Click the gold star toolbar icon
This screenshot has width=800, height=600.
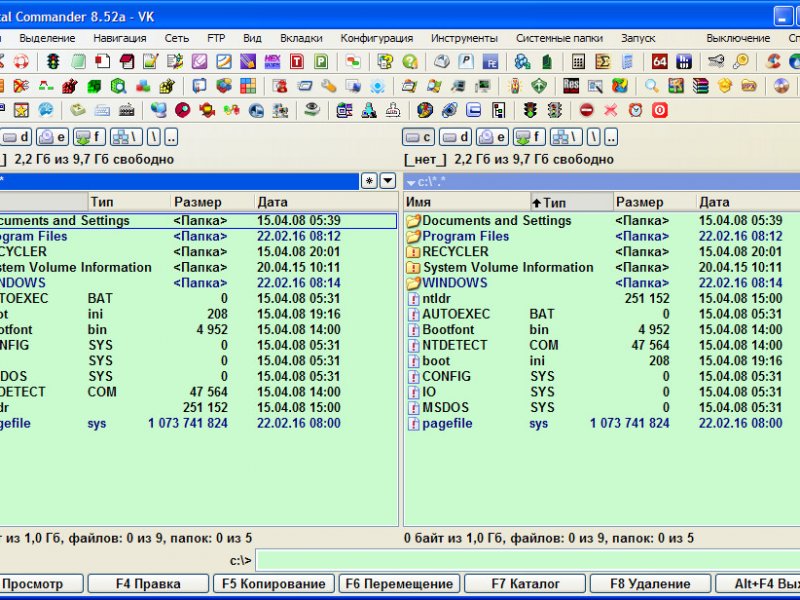point(21,110)
